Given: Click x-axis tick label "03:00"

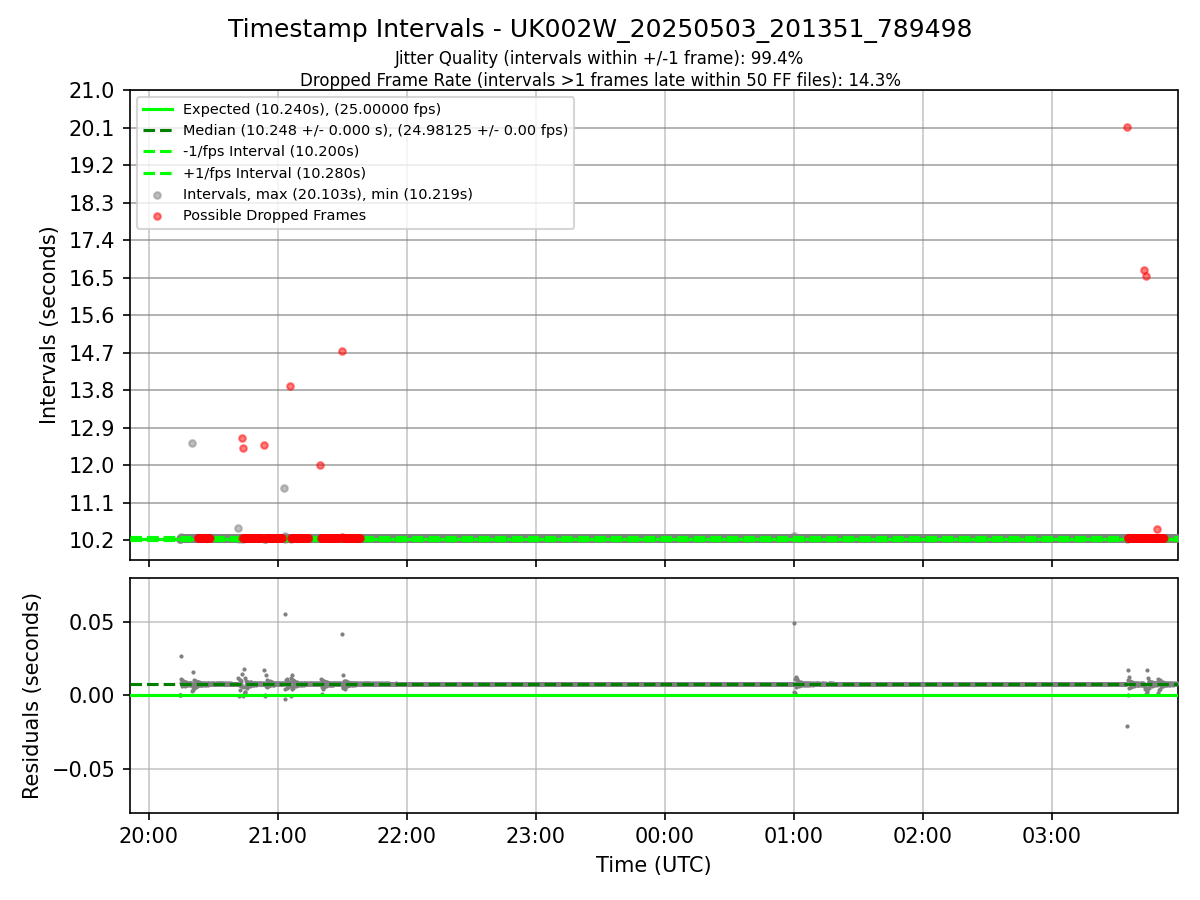Looking at the screenshot, I should 1052,834.
